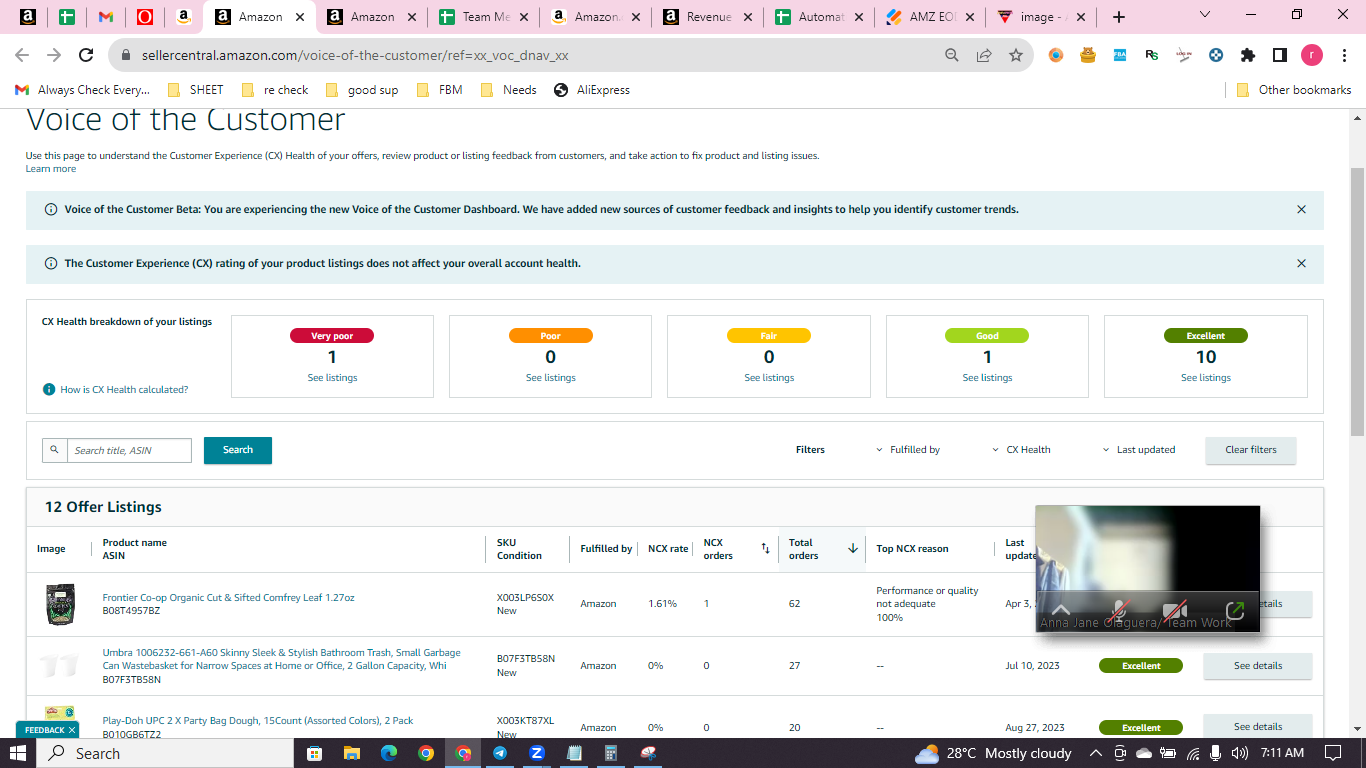Switch to the Revenue browser tab
1366x768 pixels.
coord(708,17)
